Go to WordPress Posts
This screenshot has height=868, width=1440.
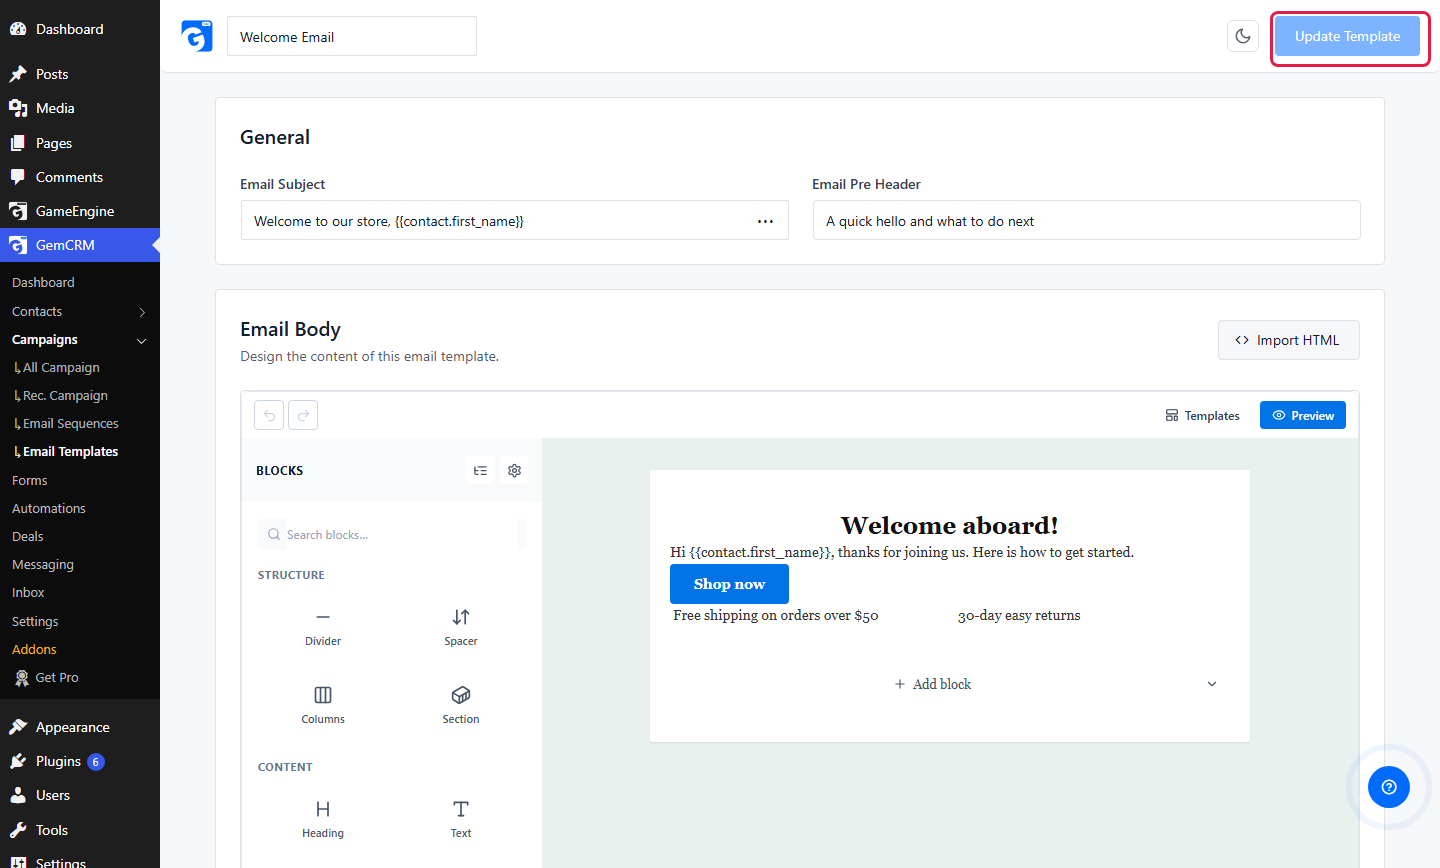coord(52,74)
